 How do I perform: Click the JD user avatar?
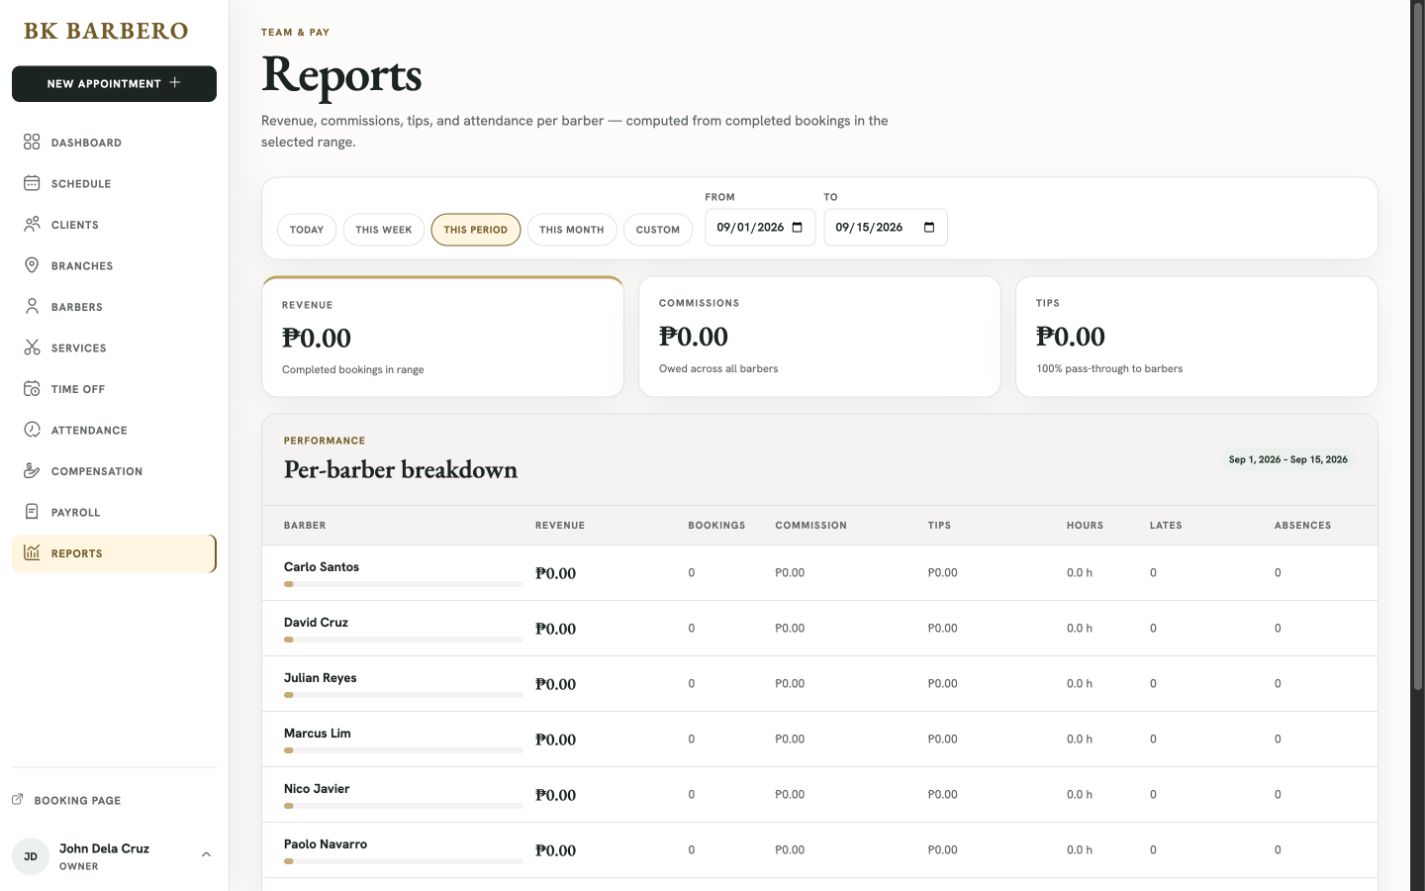tap(31, 856)
